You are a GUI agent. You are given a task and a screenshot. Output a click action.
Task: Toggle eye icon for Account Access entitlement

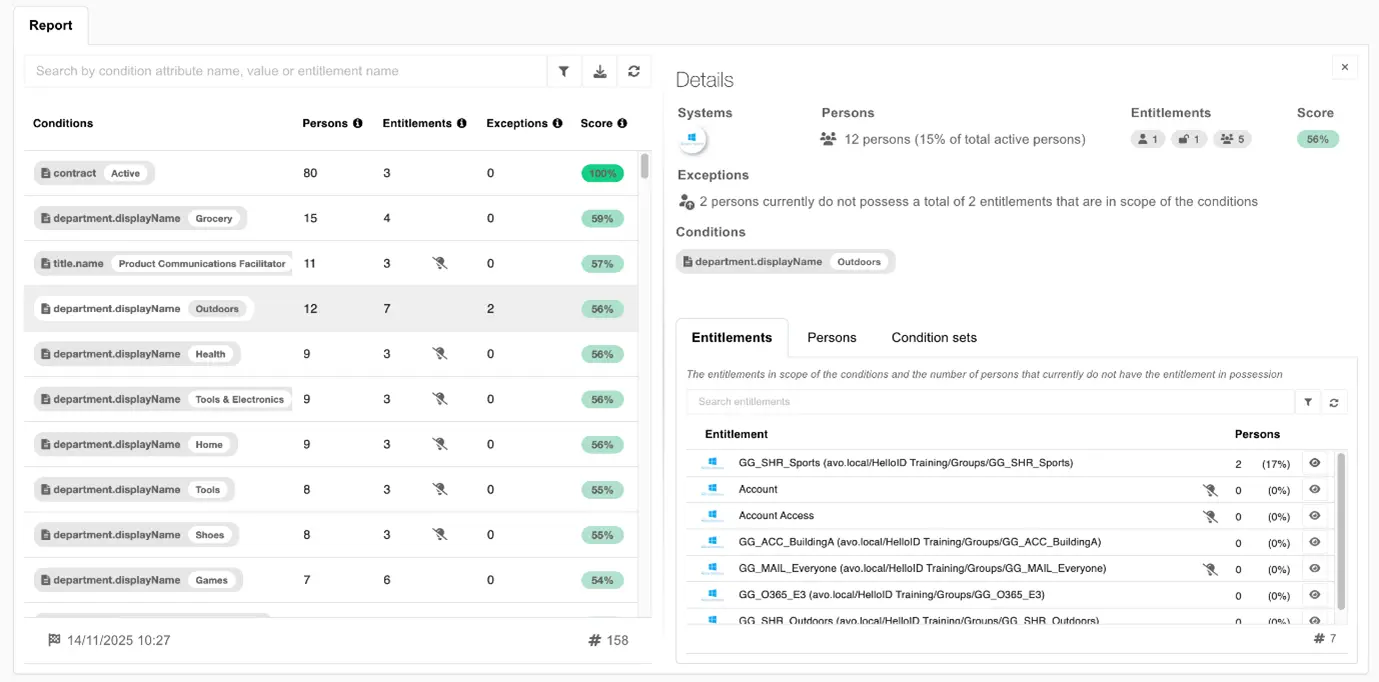pos(1314,516)
